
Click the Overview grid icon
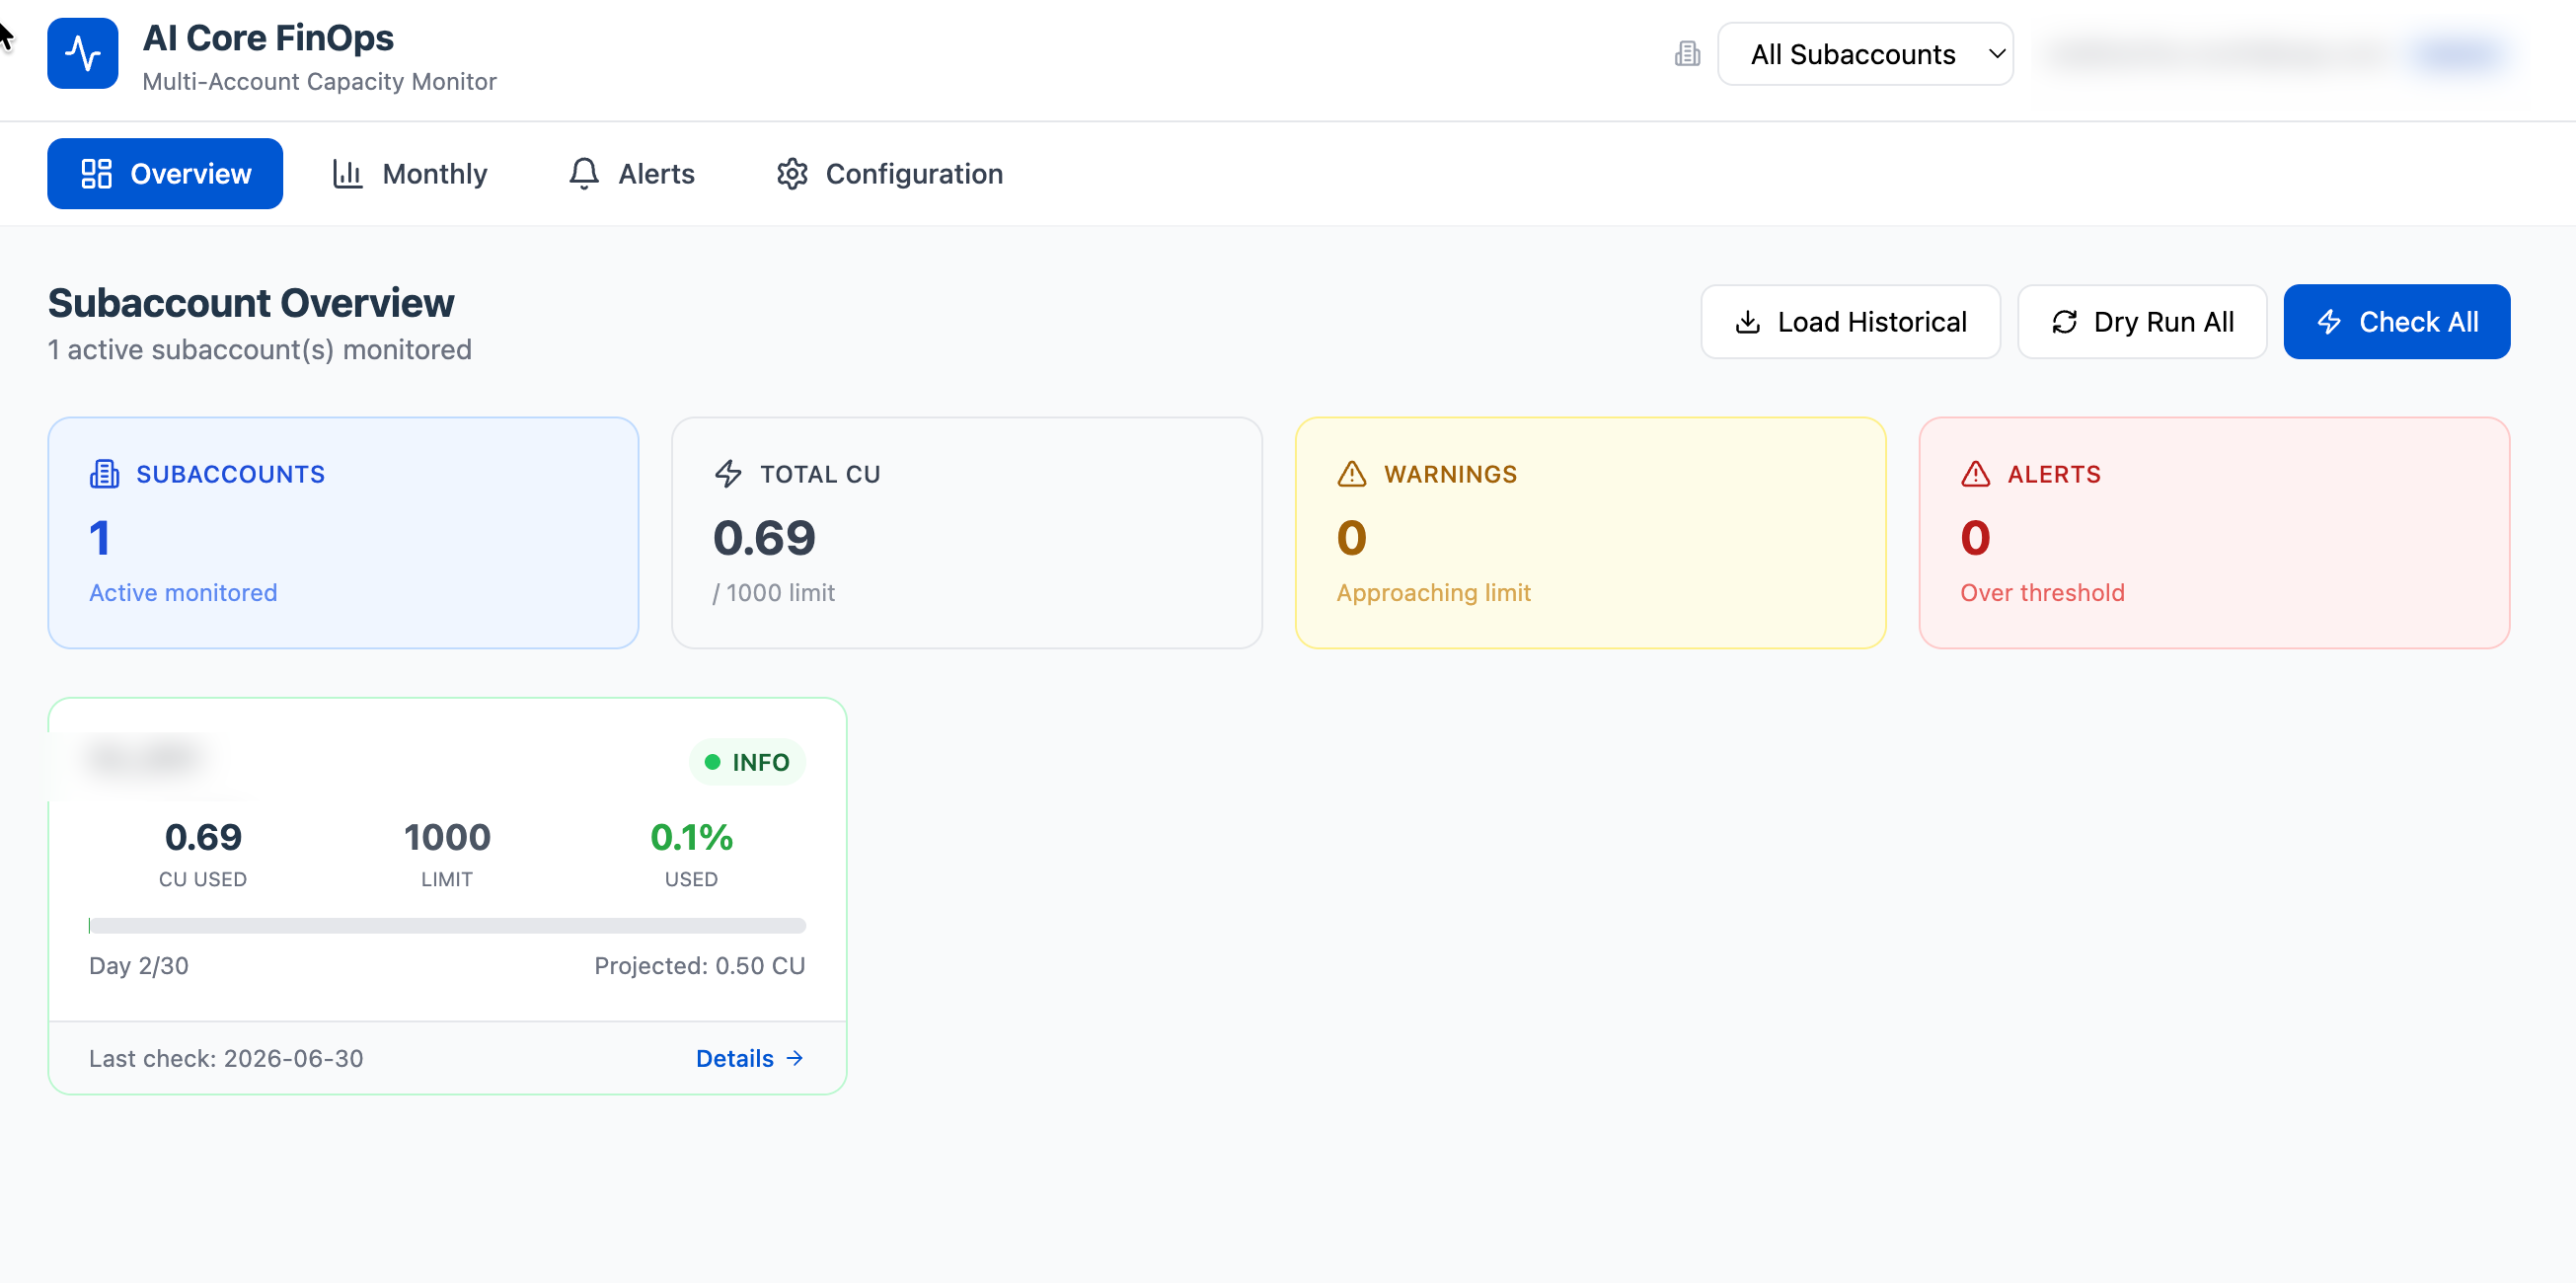click(x=96, y=174)
